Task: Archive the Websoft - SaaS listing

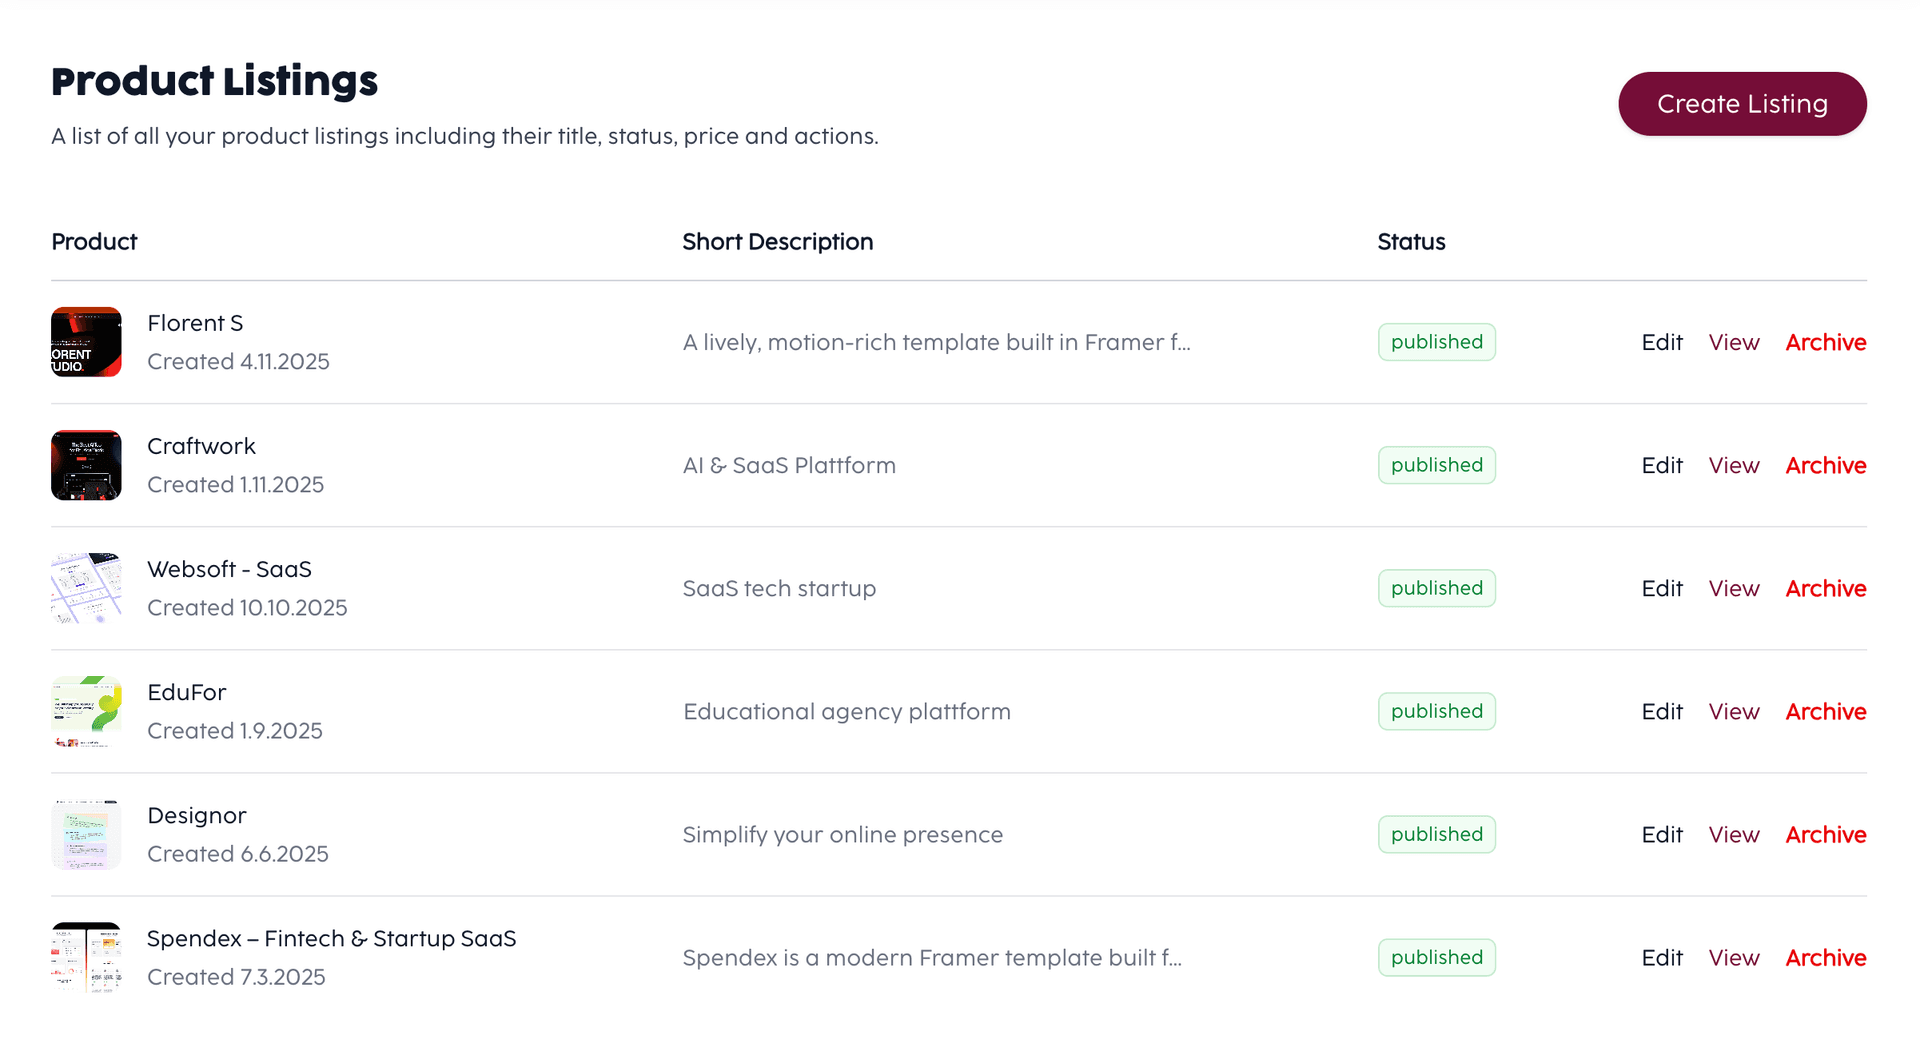Action: [x=1825, y=588]
